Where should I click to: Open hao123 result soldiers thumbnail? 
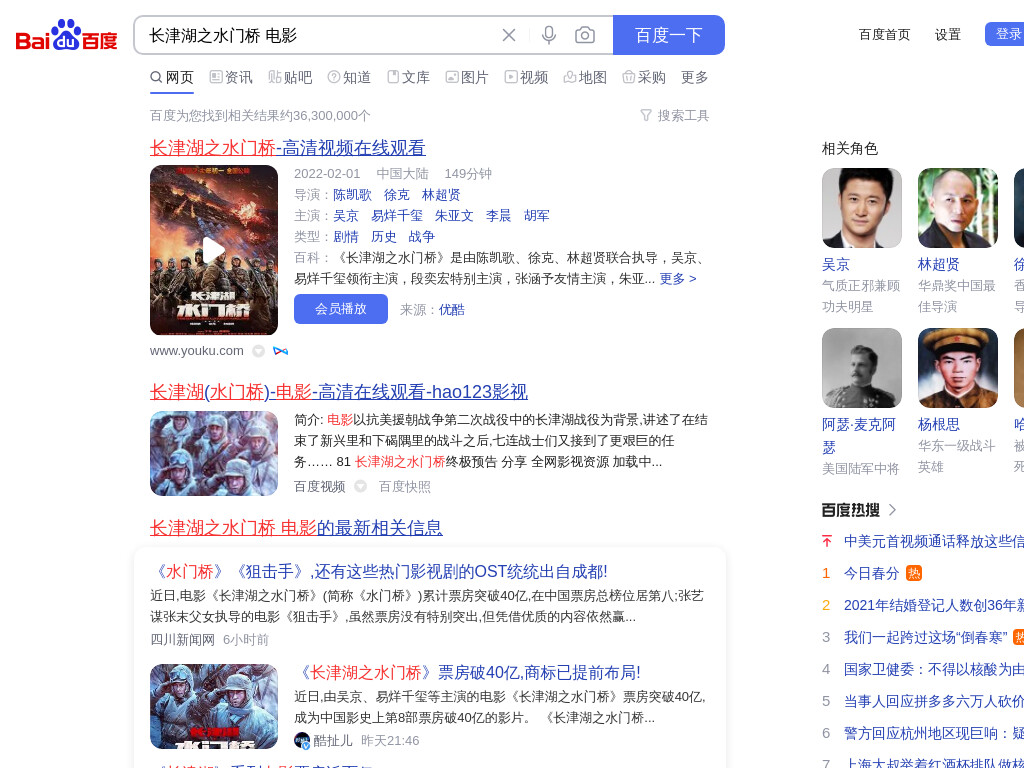(x=214, y=453)
